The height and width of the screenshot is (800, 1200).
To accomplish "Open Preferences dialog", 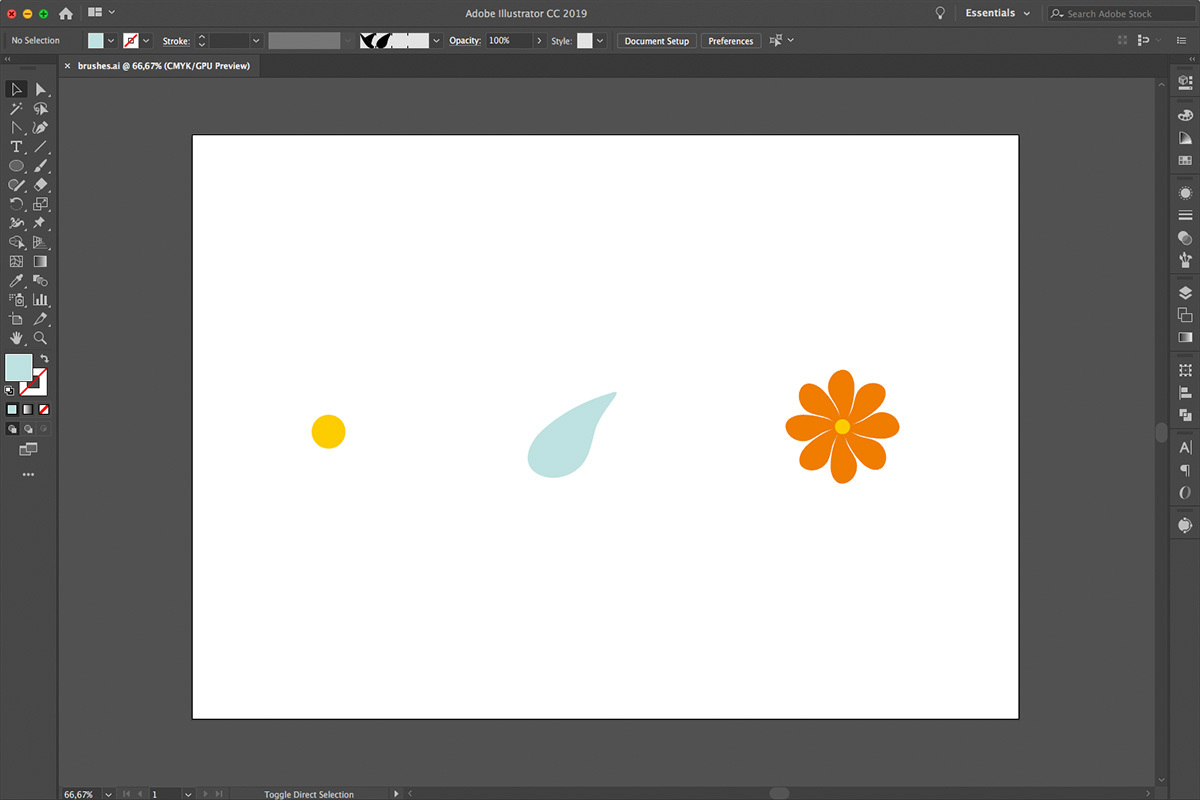I will (731, 41).
